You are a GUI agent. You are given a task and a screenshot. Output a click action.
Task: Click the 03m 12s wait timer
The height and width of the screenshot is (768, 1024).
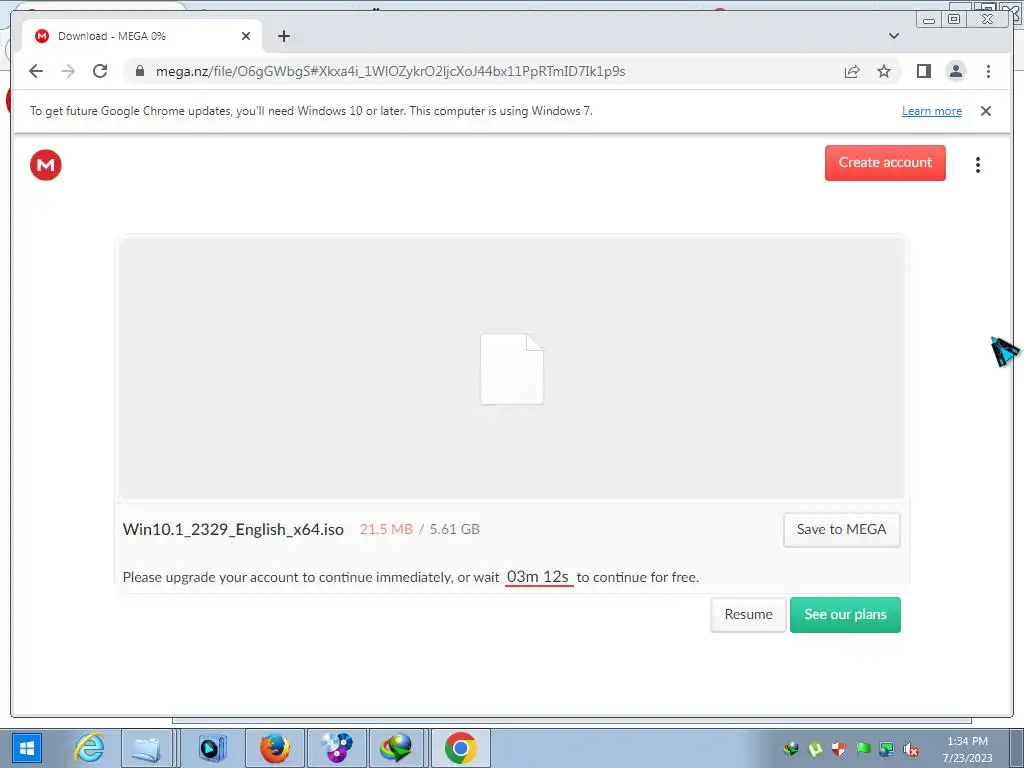click(538, 577)
